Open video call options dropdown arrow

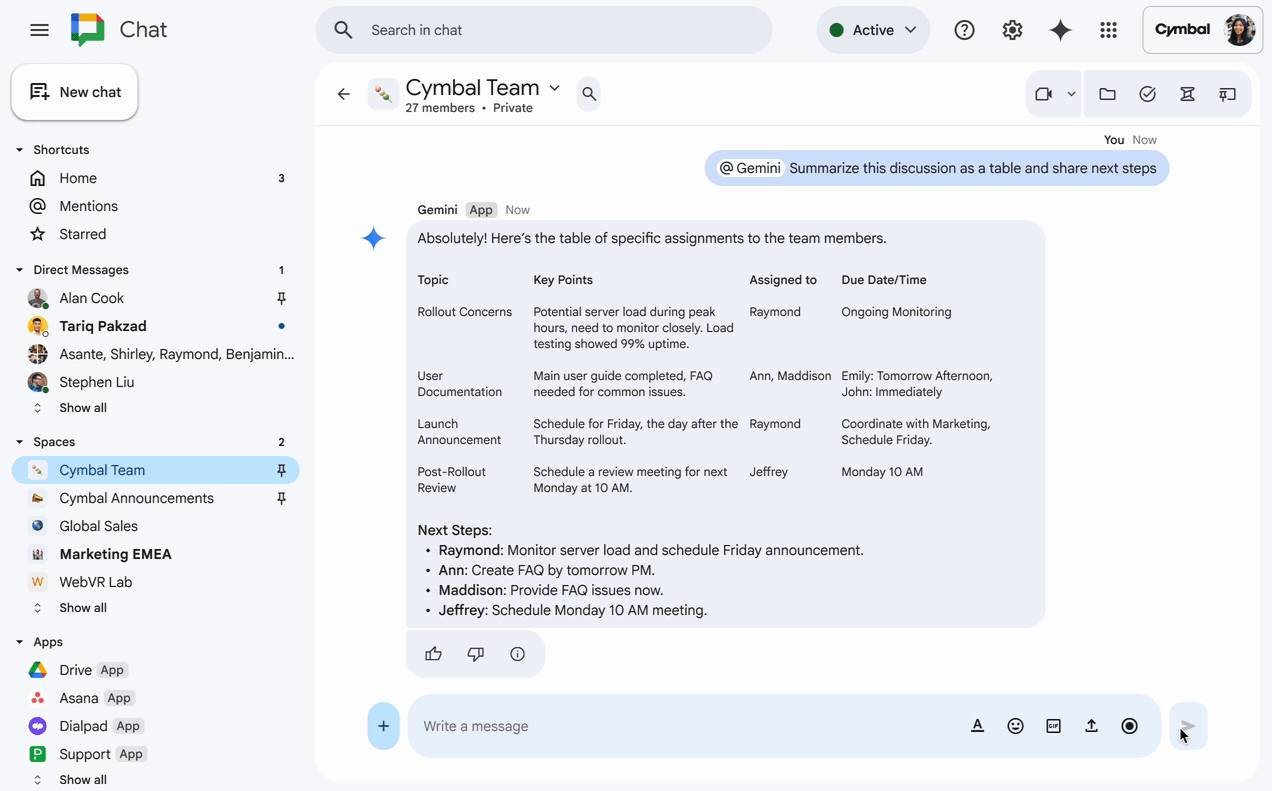[x=1071, y=94]
